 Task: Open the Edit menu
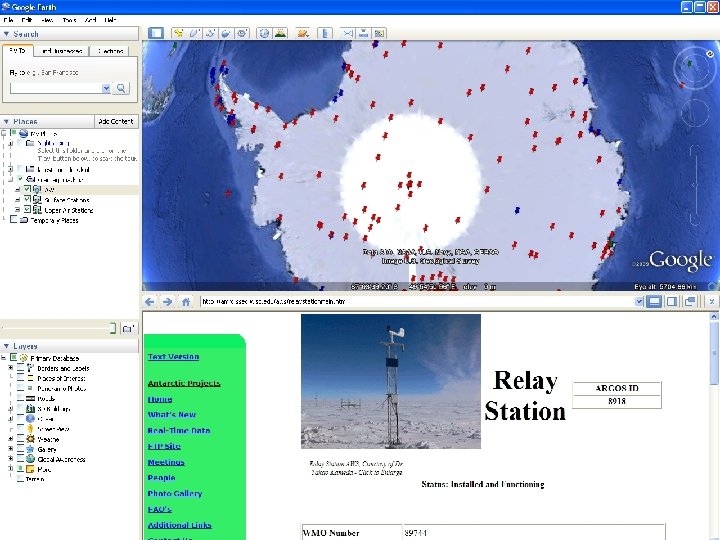(x=27, y=20)
